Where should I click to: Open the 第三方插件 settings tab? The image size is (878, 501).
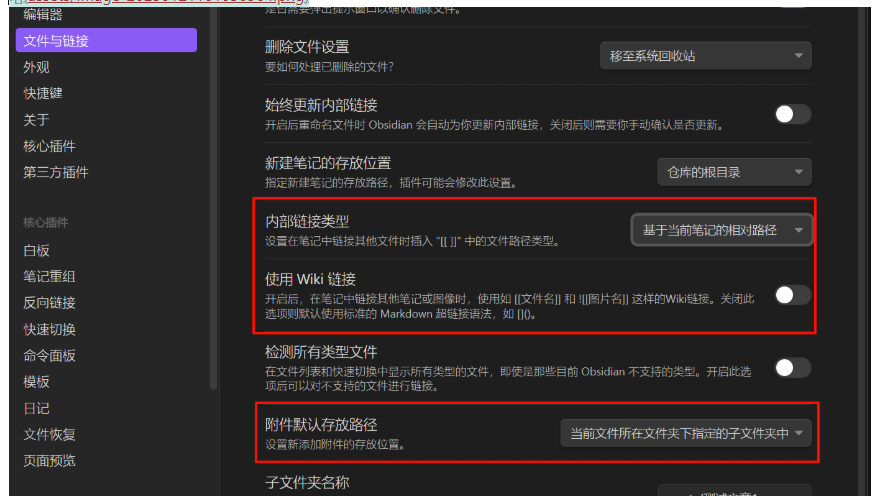56,172
